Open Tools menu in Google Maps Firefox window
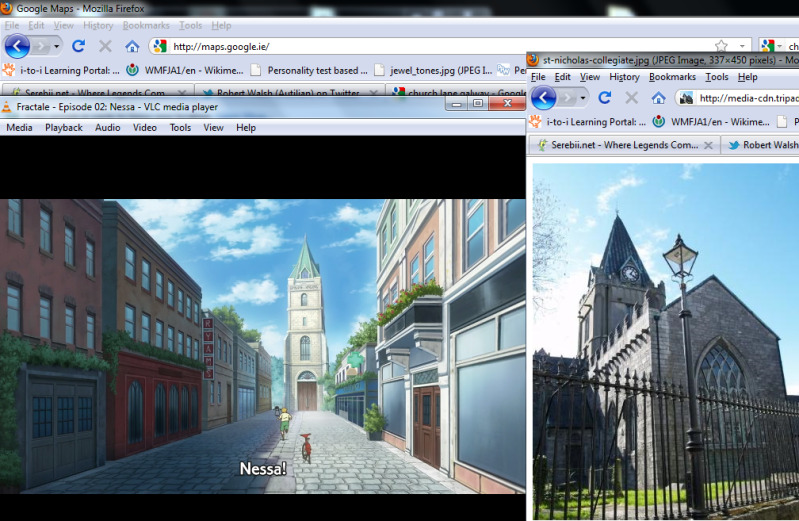 click(x=191, y=25)
